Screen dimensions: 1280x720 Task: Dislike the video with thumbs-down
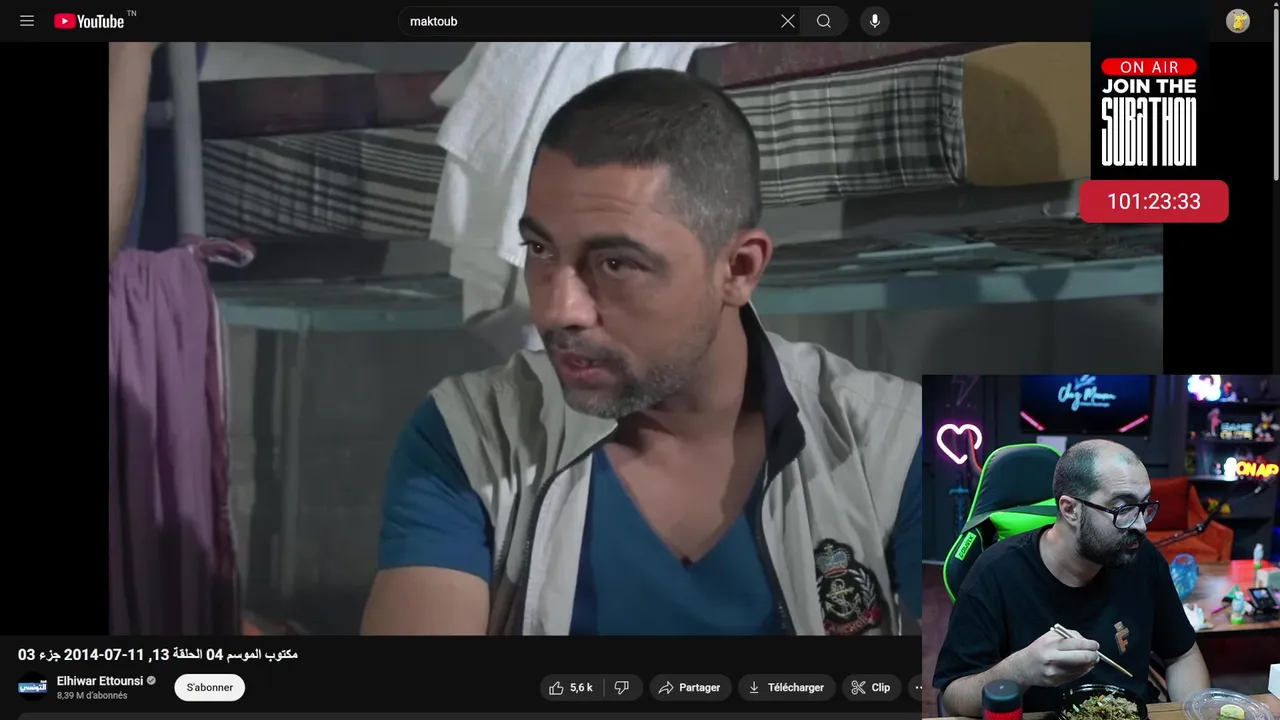tap(622, 688)
